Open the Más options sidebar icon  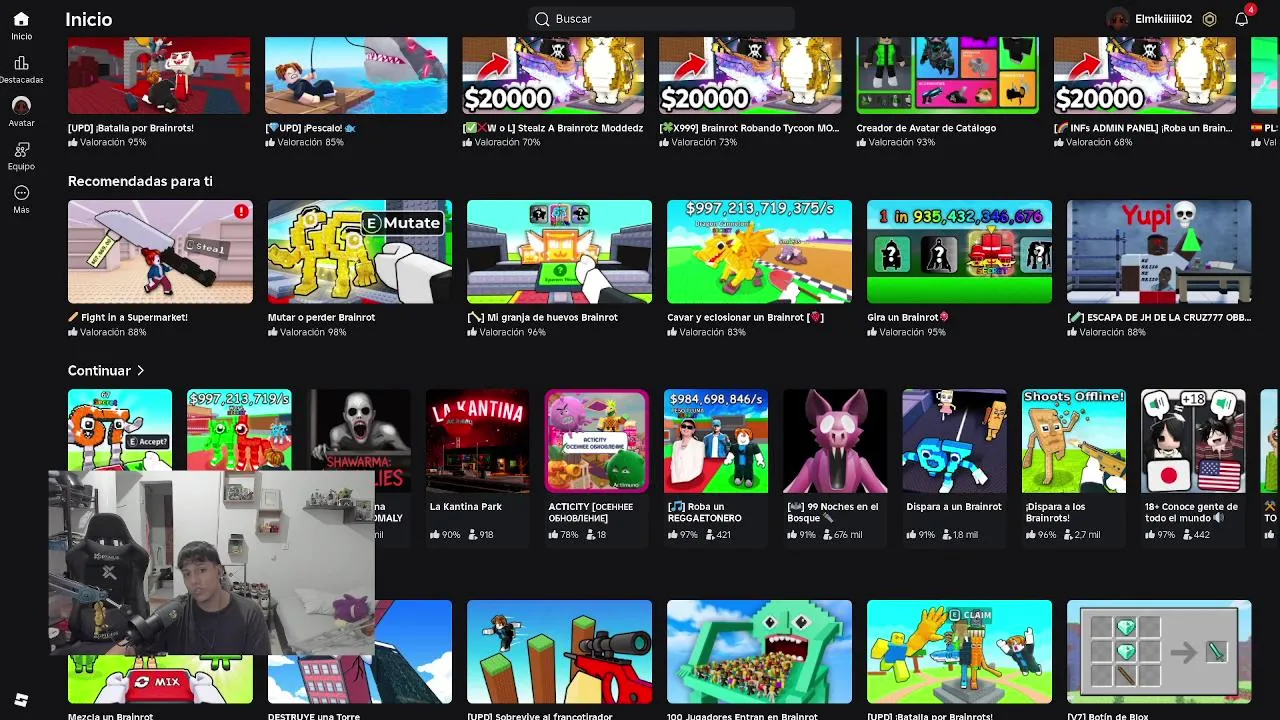pos(21,193)
